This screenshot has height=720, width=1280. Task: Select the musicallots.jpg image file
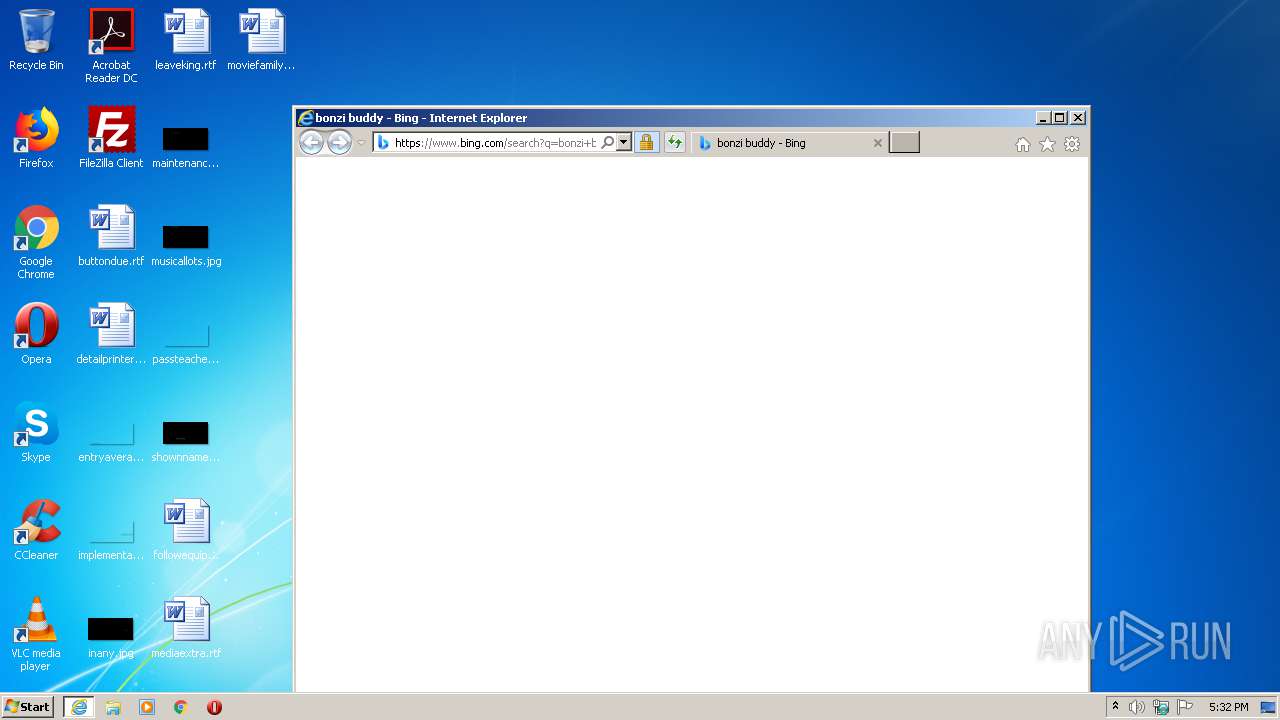pyautogui.click(x=186, y=245)
